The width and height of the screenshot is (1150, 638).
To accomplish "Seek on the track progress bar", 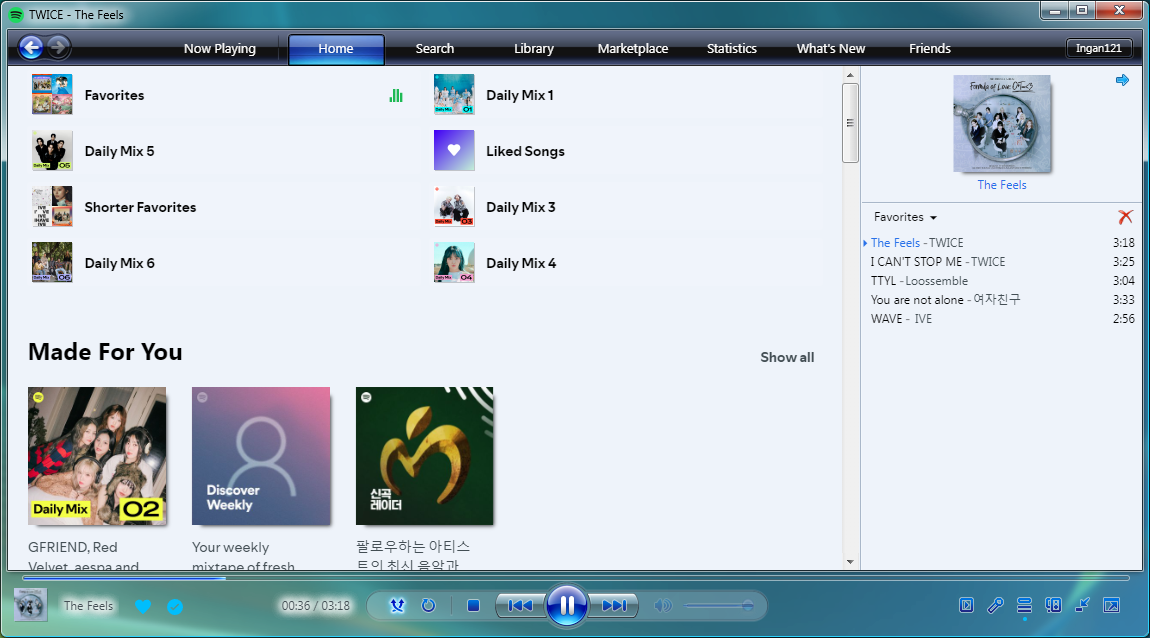I will point(576,579).
